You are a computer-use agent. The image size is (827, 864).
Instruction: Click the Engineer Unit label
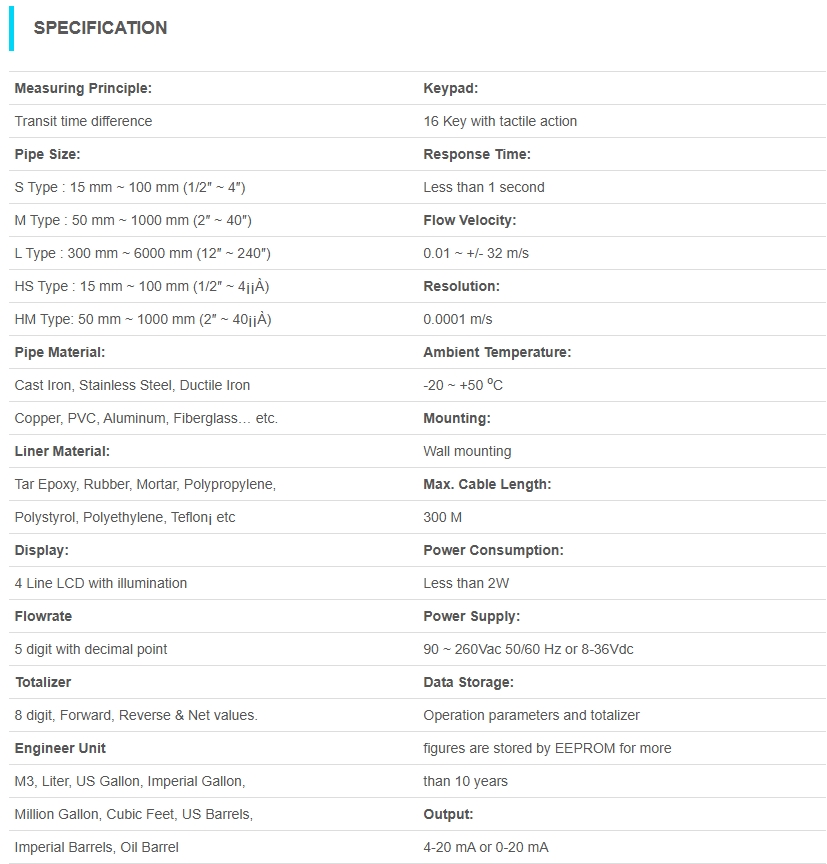pyautogui.click(x=60, y=748)
